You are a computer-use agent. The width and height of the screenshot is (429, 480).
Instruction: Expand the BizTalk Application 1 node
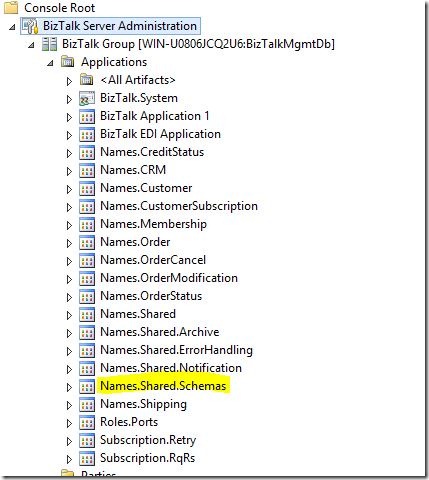(x=69, y=117)
